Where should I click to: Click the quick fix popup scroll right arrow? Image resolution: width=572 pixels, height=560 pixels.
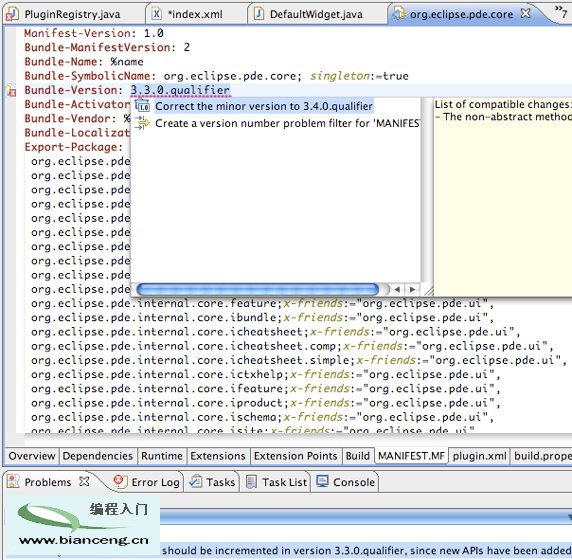point(412,289)
